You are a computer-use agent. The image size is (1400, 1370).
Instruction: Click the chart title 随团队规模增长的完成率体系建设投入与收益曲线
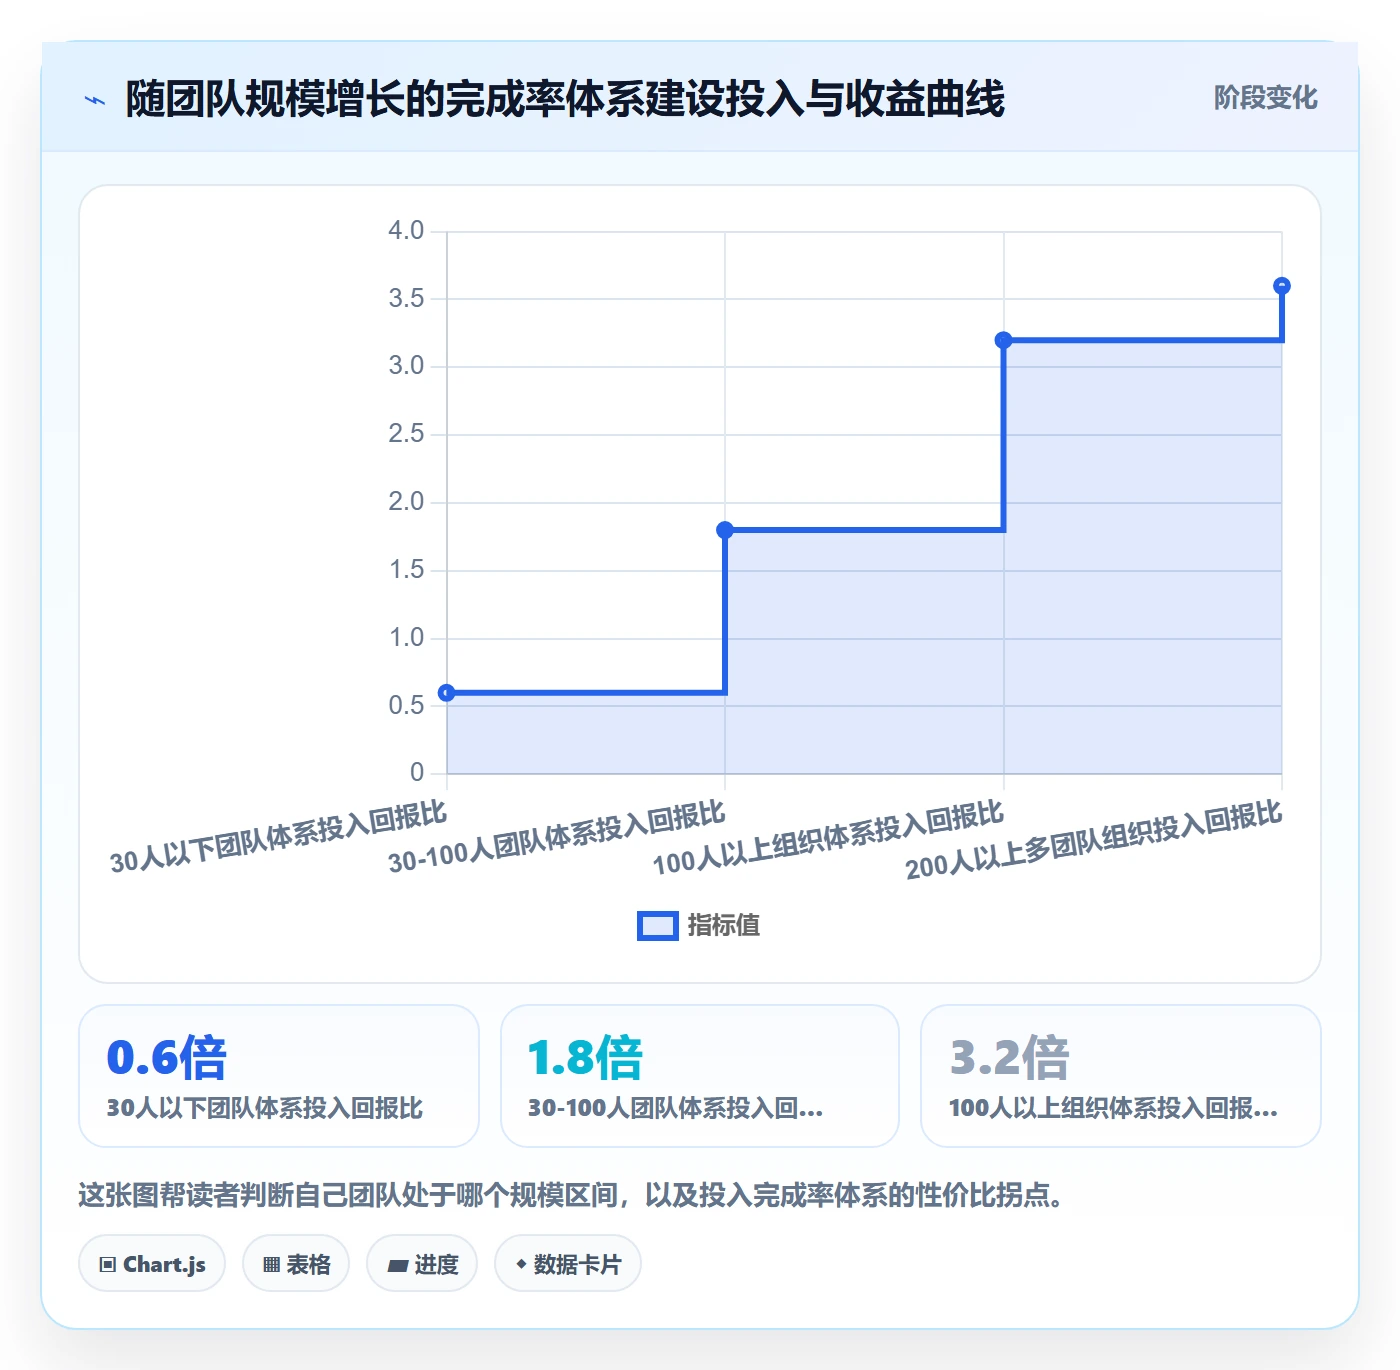[x=565, y=99]
